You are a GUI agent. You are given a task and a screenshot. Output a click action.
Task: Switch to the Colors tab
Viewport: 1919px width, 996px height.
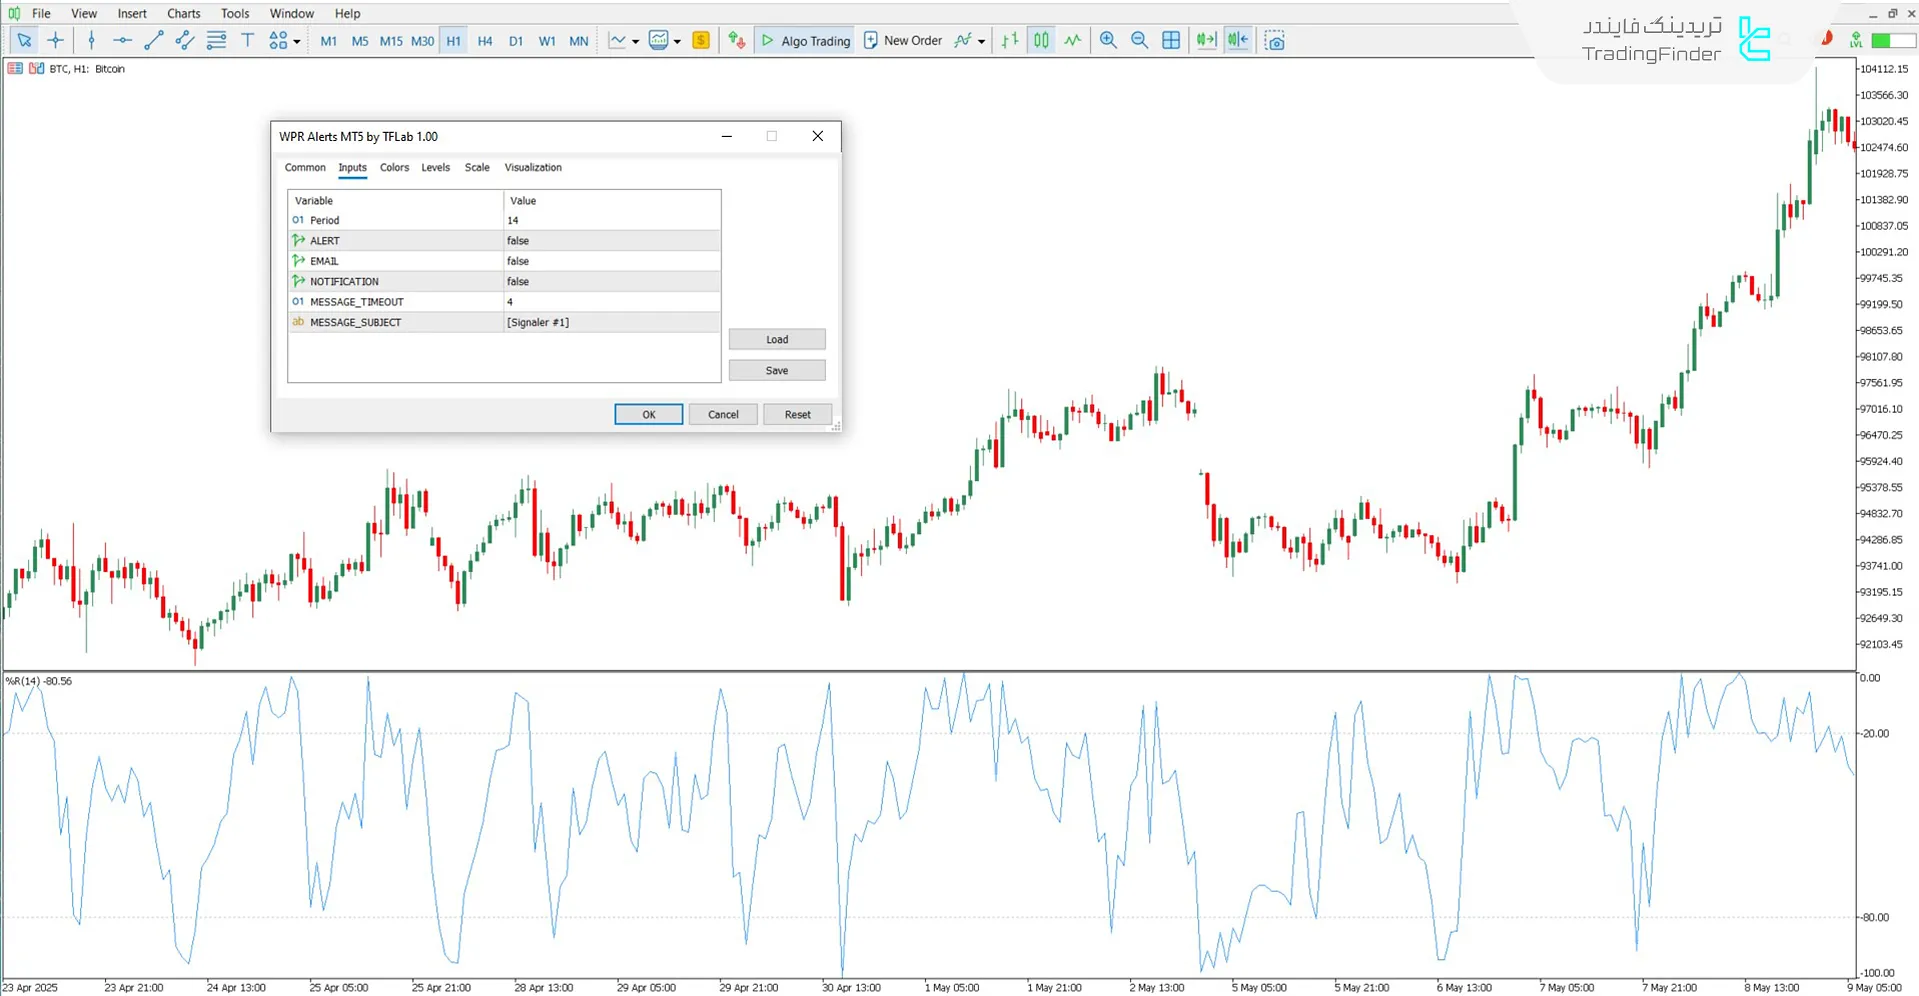pyautogui.click(x=394, y=167)
